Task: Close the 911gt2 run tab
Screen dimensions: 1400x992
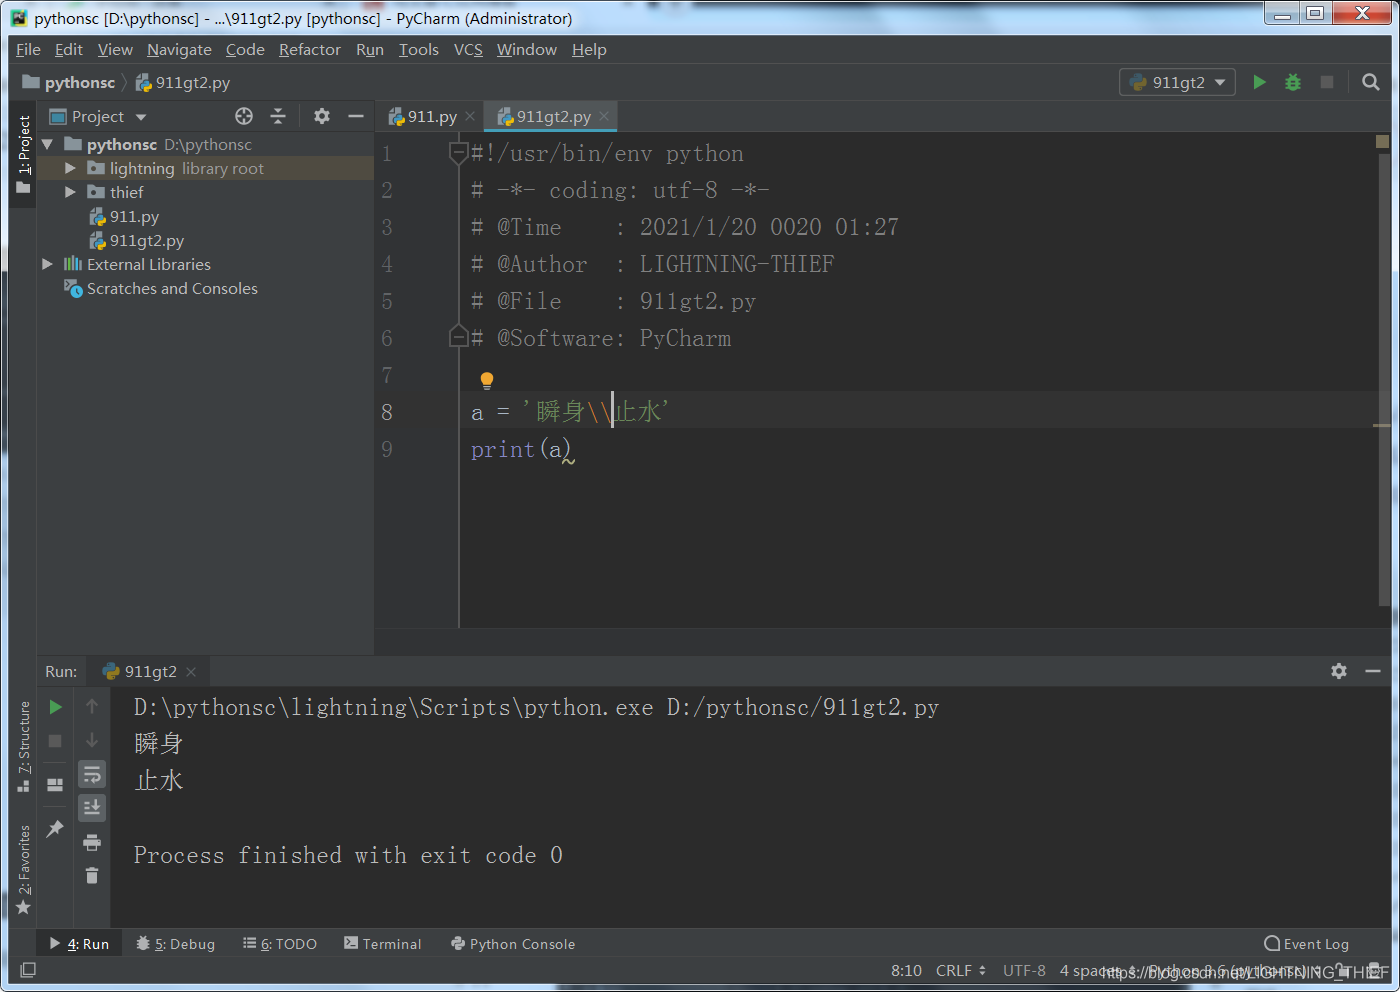Action: [x=191, y=672]
